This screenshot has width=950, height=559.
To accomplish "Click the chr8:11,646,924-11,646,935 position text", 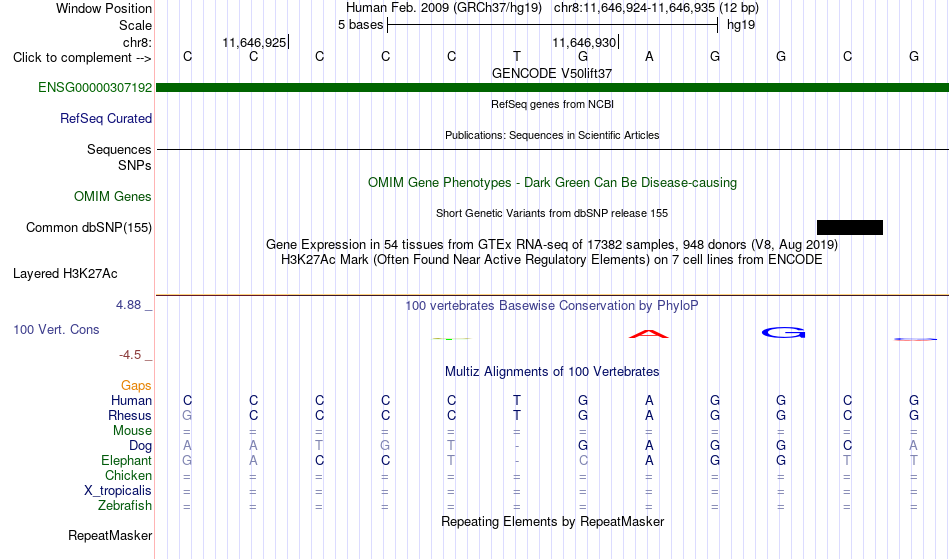I will (656, 8).
